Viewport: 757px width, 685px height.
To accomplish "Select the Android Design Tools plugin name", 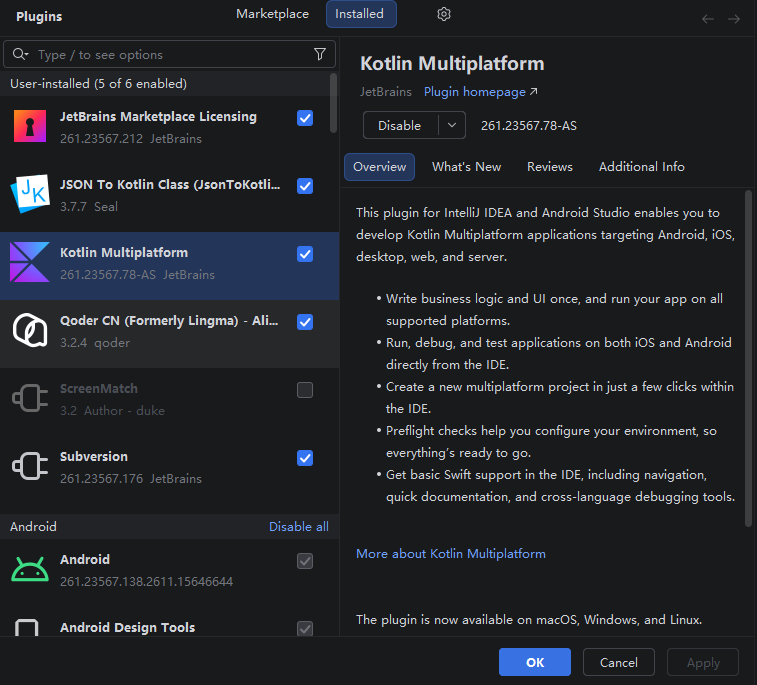I will click(127, 628).
